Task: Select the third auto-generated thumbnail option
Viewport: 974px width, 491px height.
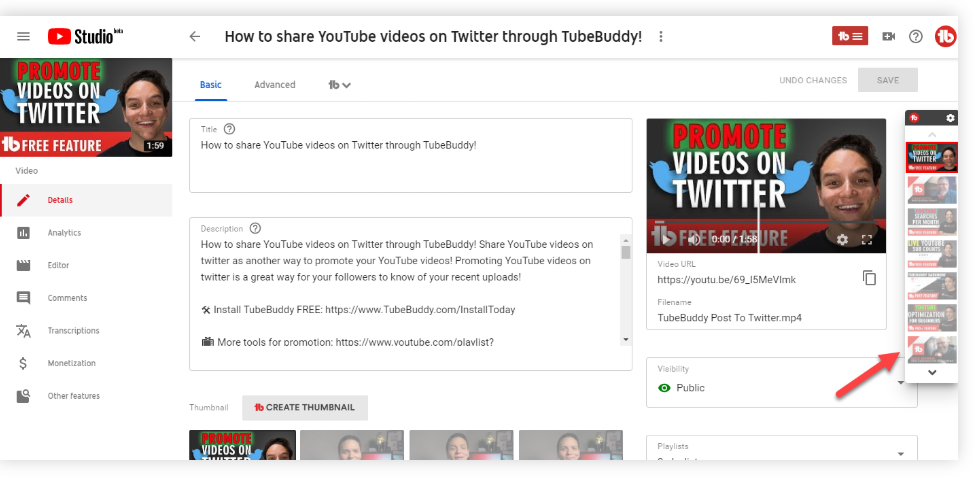Action: pyautogui.click(x=462, y=445)
